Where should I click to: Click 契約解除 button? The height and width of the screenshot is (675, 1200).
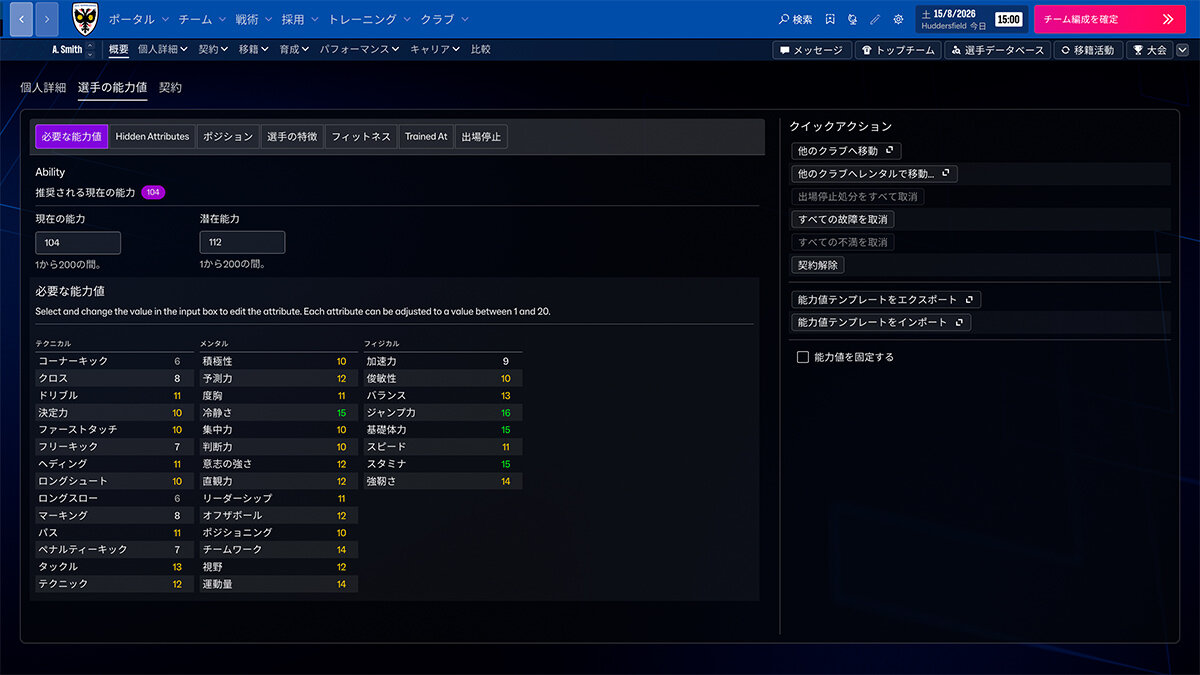[818, 266]
